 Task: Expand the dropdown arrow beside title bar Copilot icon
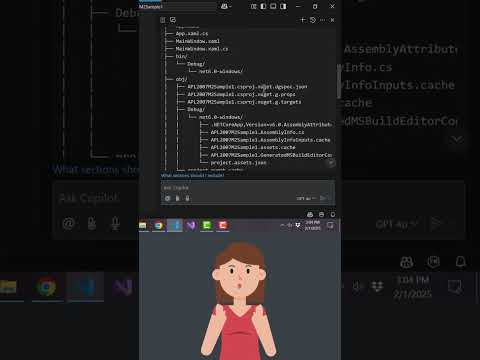[x=230, y=7]
